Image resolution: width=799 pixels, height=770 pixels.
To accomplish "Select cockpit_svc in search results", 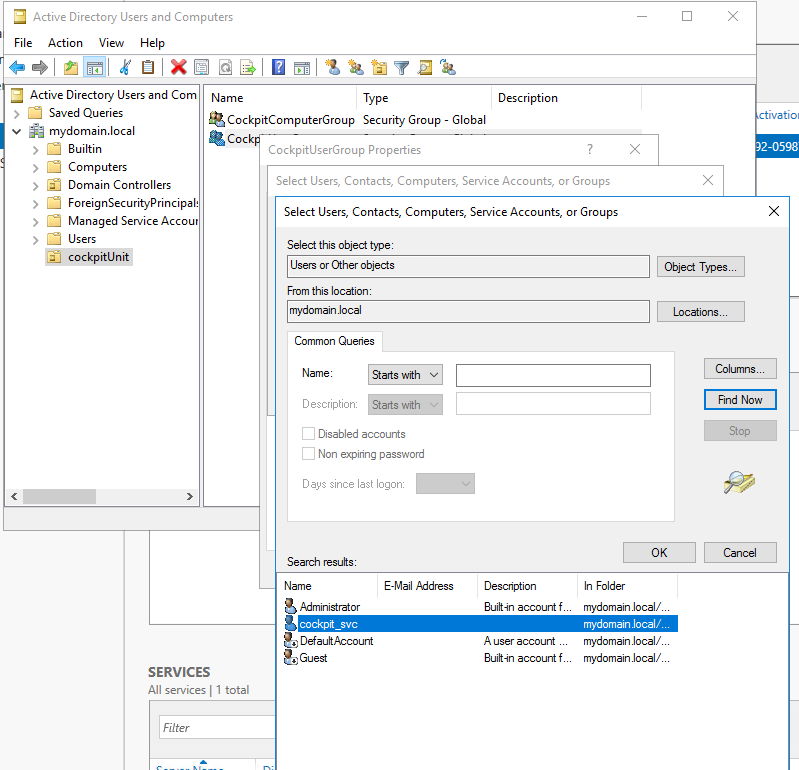I will 480,624.
